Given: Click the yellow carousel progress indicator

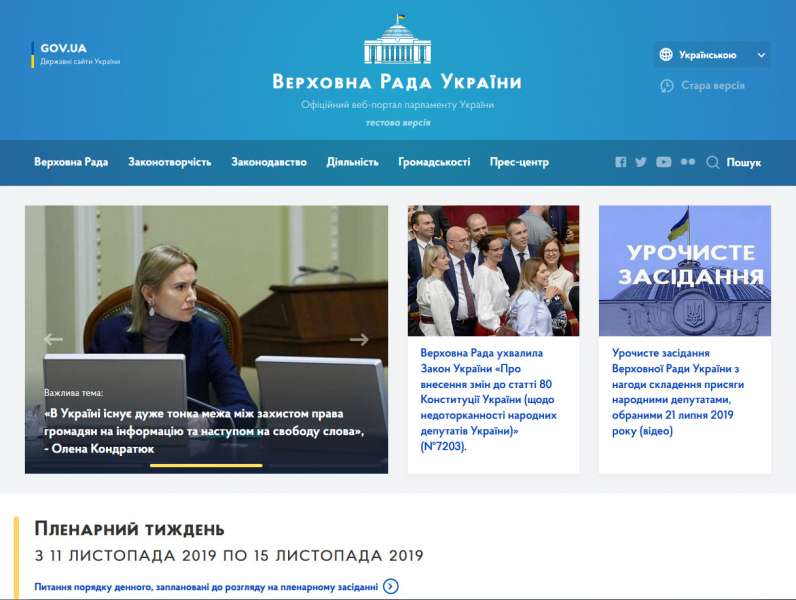Looking at the screenshot, I should point(206,465).
